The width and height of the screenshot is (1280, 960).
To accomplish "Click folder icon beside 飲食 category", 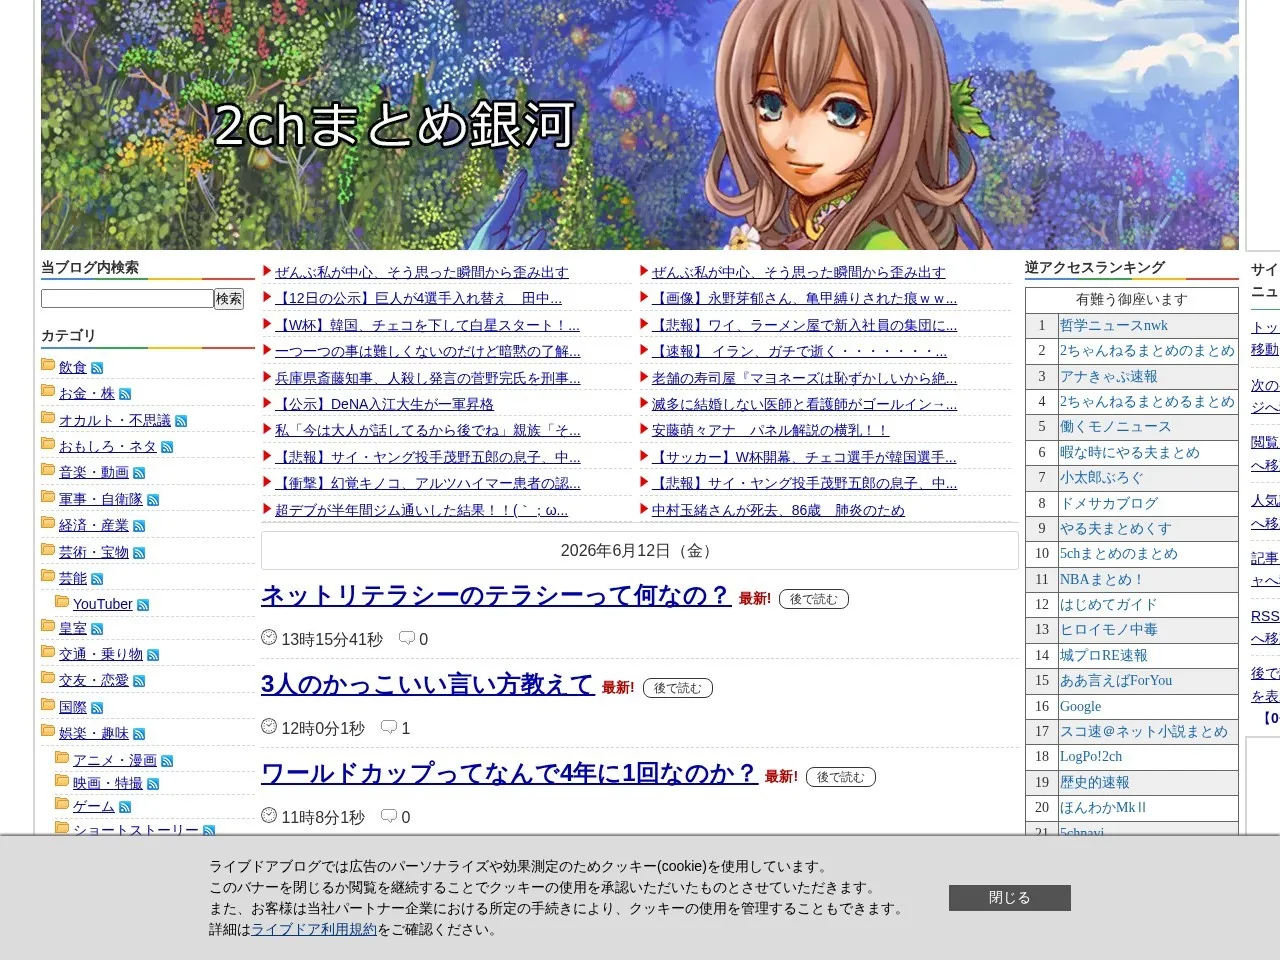I will (48, 365).
